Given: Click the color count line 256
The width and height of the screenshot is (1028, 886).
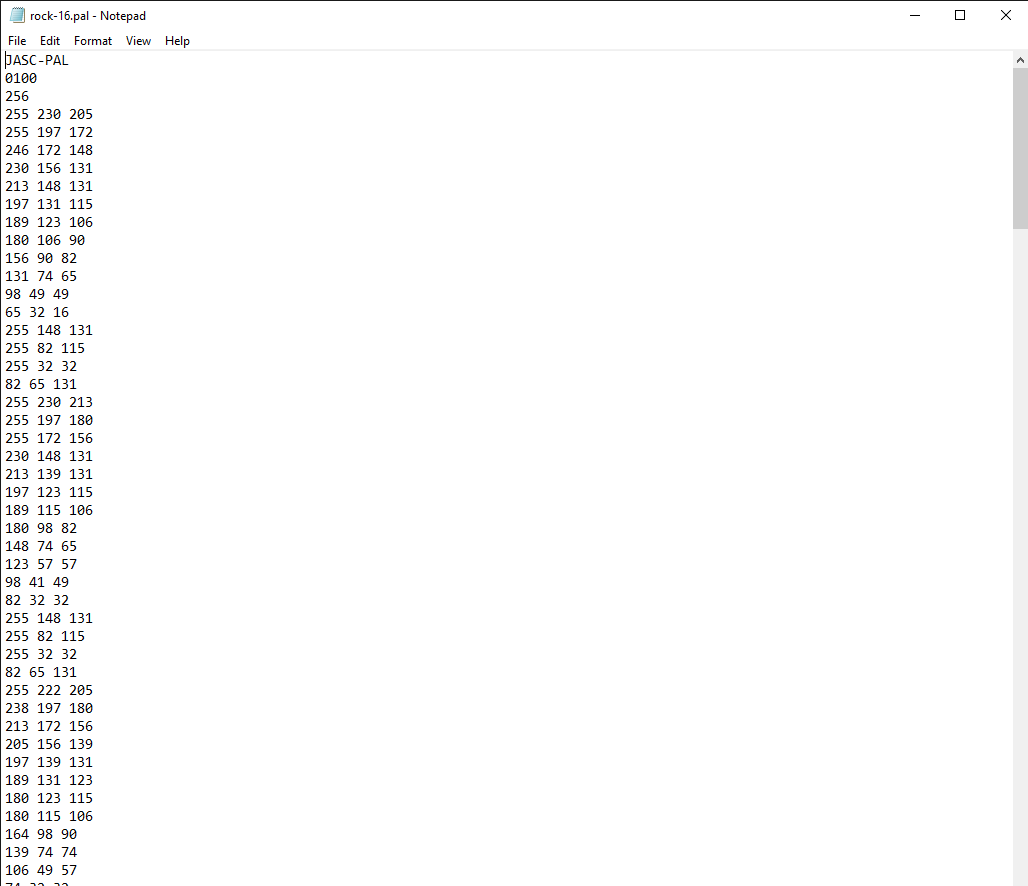Looking at the screenshot, I should [17, 96].
